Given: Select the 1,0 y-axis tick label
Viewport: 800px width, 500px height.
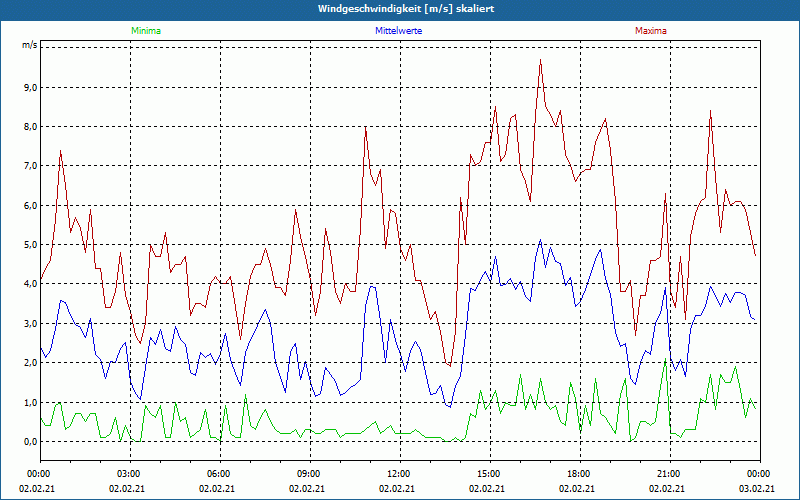Looking at the screenshot, I should click(29, 403).
